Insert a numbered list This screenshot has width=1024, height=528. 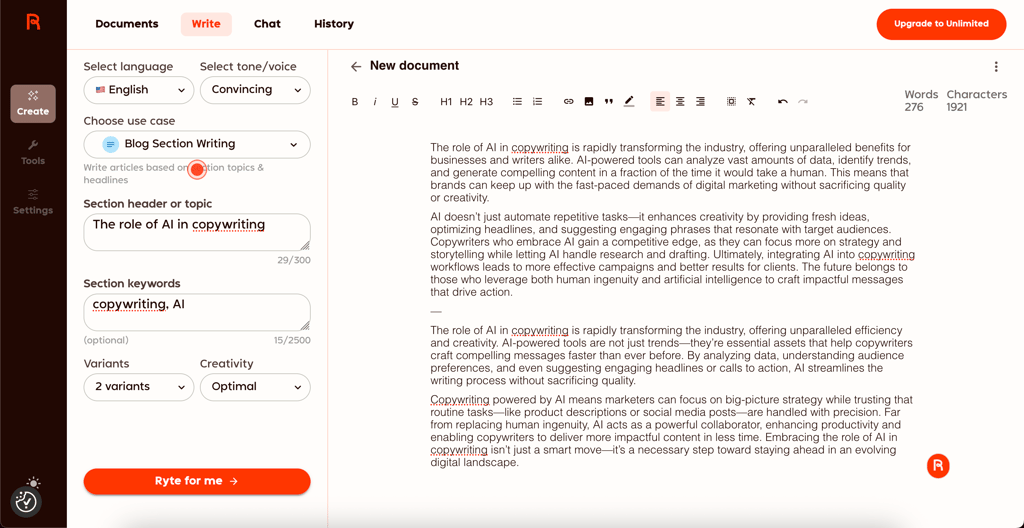[537, 101]
